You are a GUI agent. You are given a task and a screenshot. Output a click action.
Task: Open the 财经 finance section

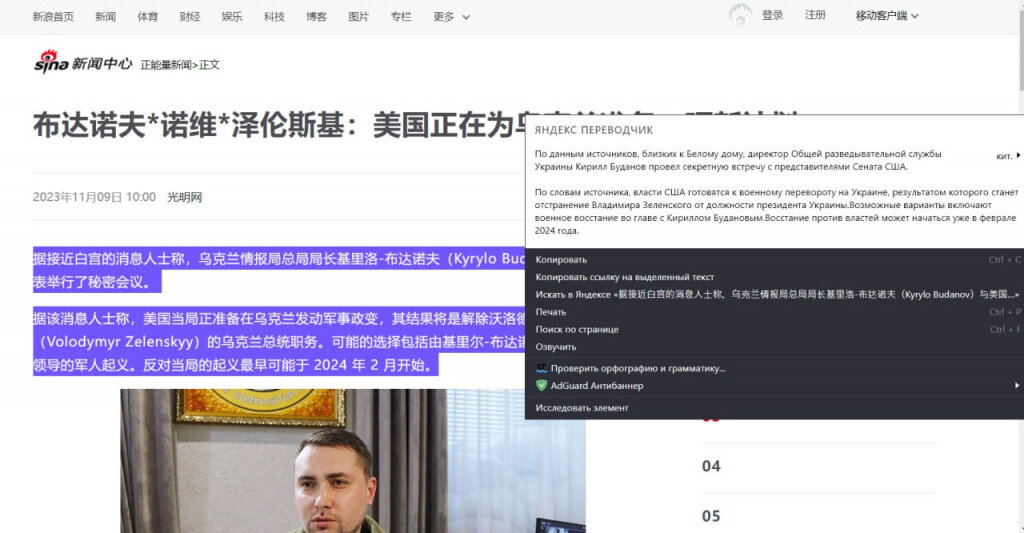tap(190, 16)
